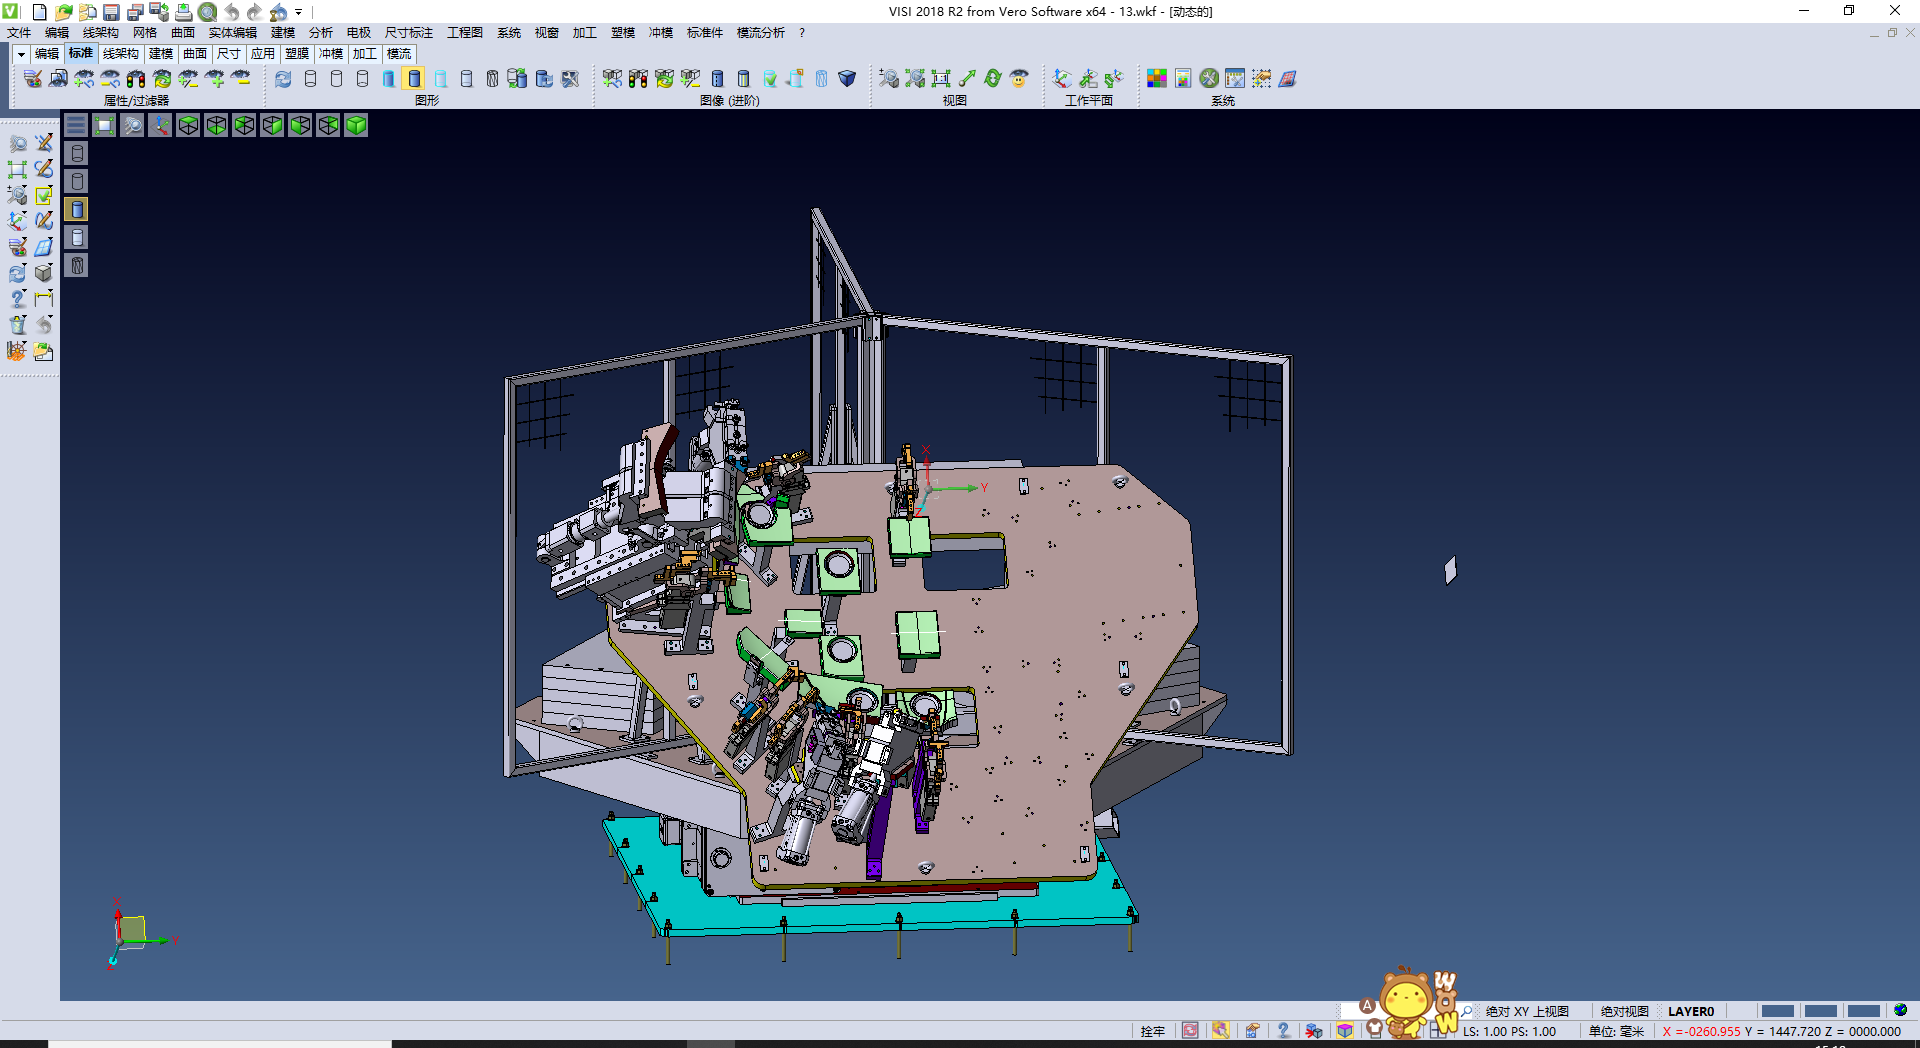Toggle the highlighted shaded cylinder display mode
The image size is (1920, 1048).
pyautogui.click(x=414, y=79)
